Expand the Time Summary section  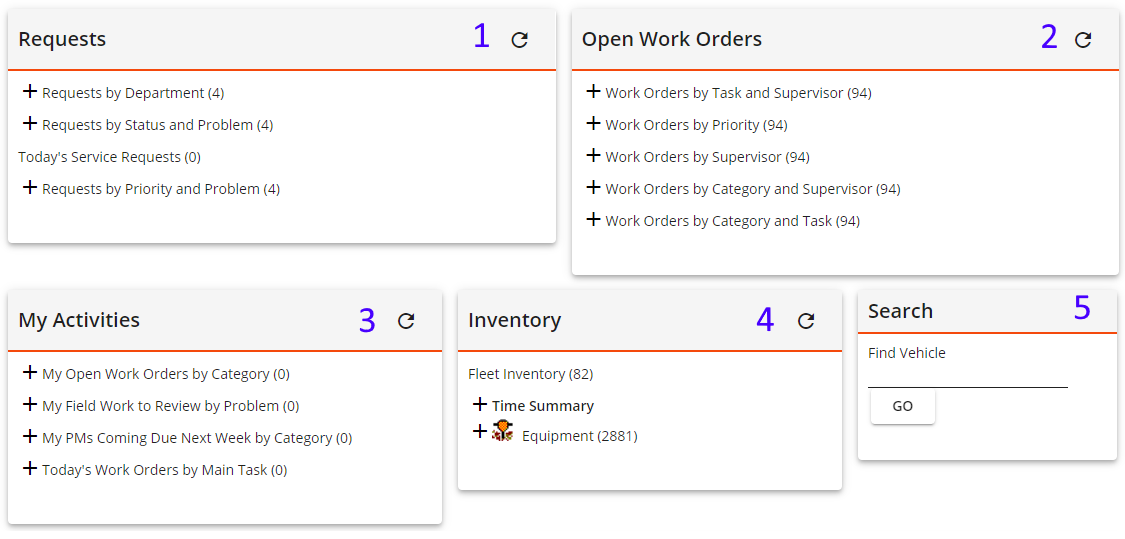[480, 405]
